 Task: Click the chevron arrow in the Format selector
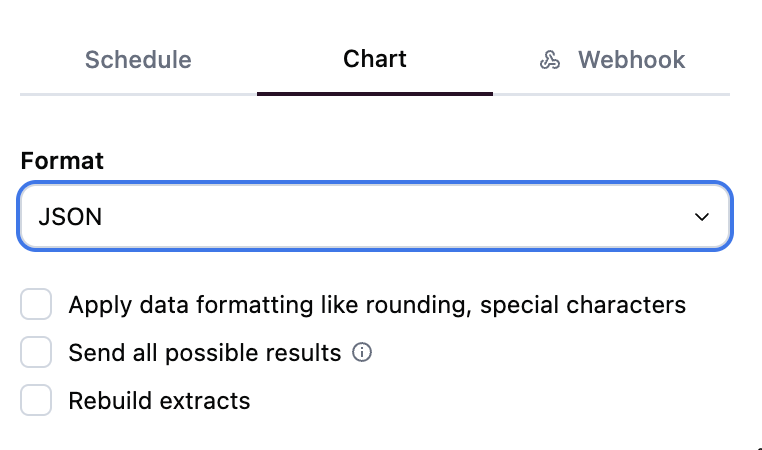(701, 217)
